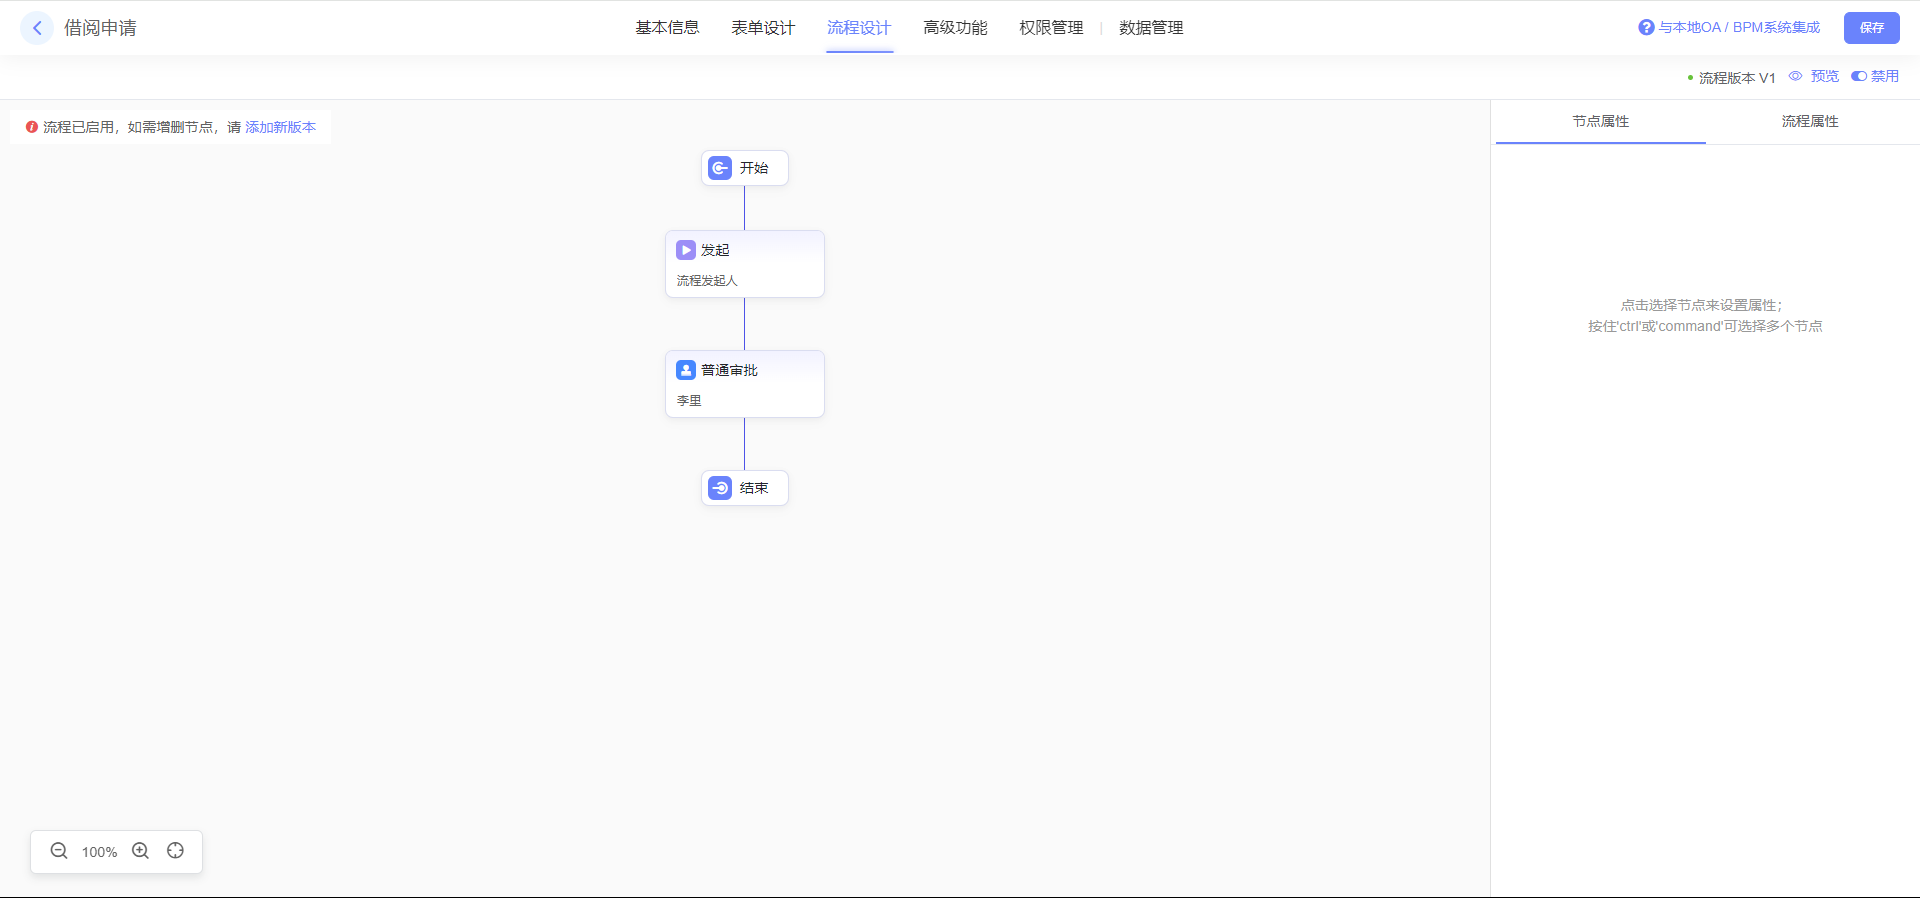Go to the 权限管理 tab
1920x898 pixels.
tap(1051, 28)
